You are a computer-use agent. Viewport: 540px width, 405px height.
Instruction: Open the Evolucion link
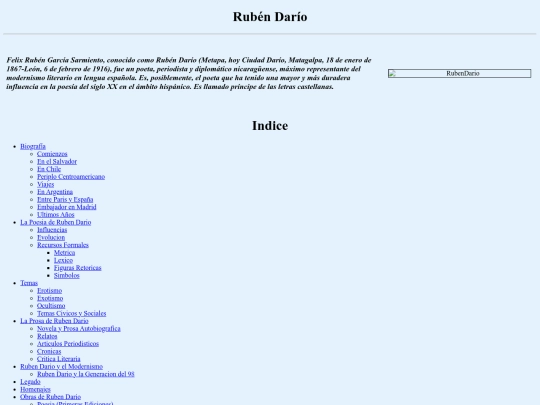[51, 237]
